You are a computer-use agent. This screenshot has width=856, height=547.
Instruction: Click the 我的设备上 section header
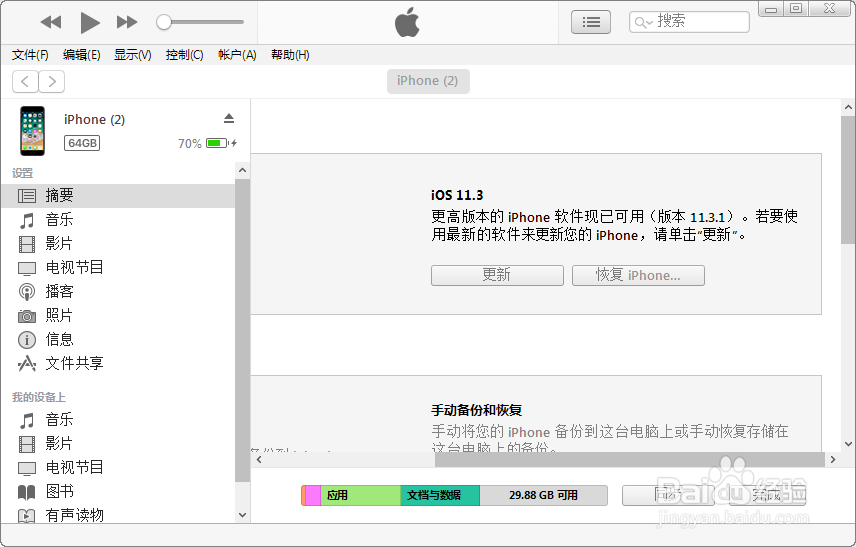coord(39,397)
